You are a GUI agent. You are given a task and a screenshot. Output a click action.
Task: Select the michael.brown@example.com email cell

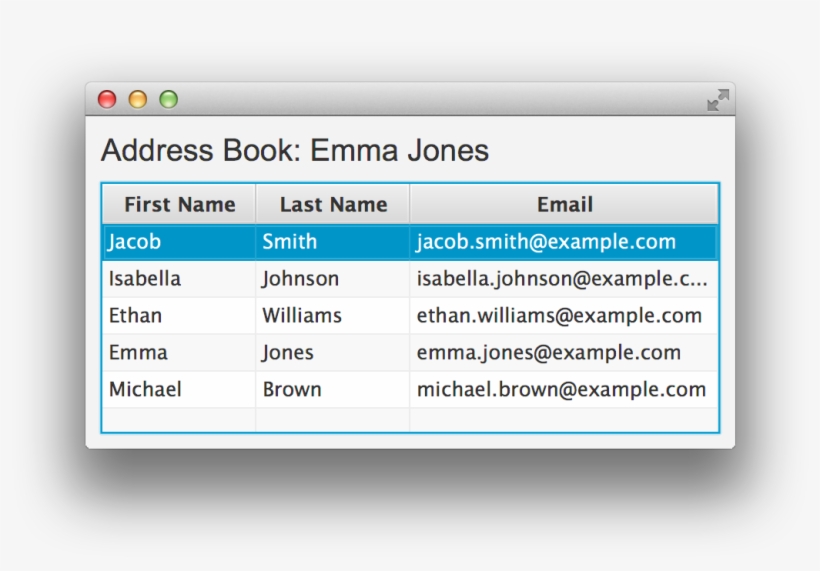tap(561, 390)
